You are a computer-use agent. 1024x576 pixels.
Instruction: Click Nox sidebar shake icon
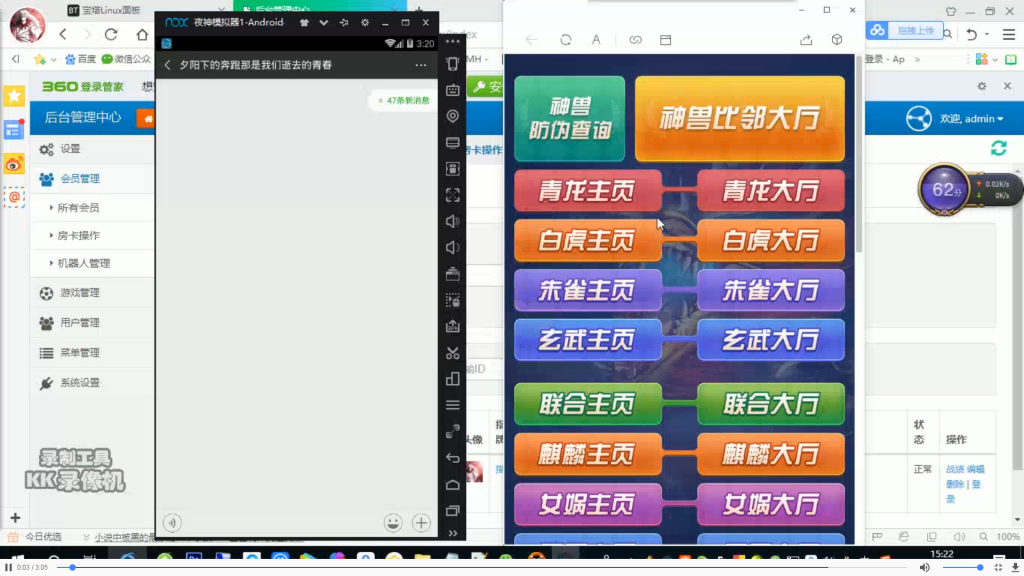(453, 63)
